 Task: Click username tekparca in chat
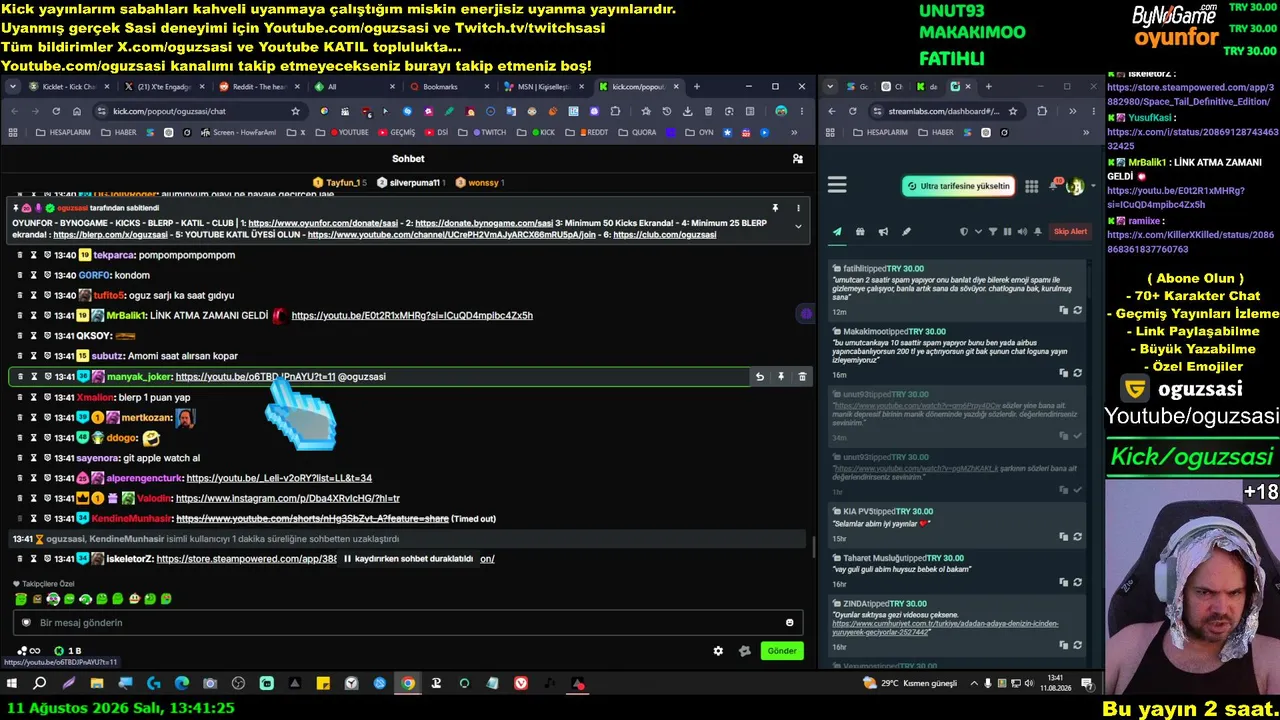[x=114, y=255]
